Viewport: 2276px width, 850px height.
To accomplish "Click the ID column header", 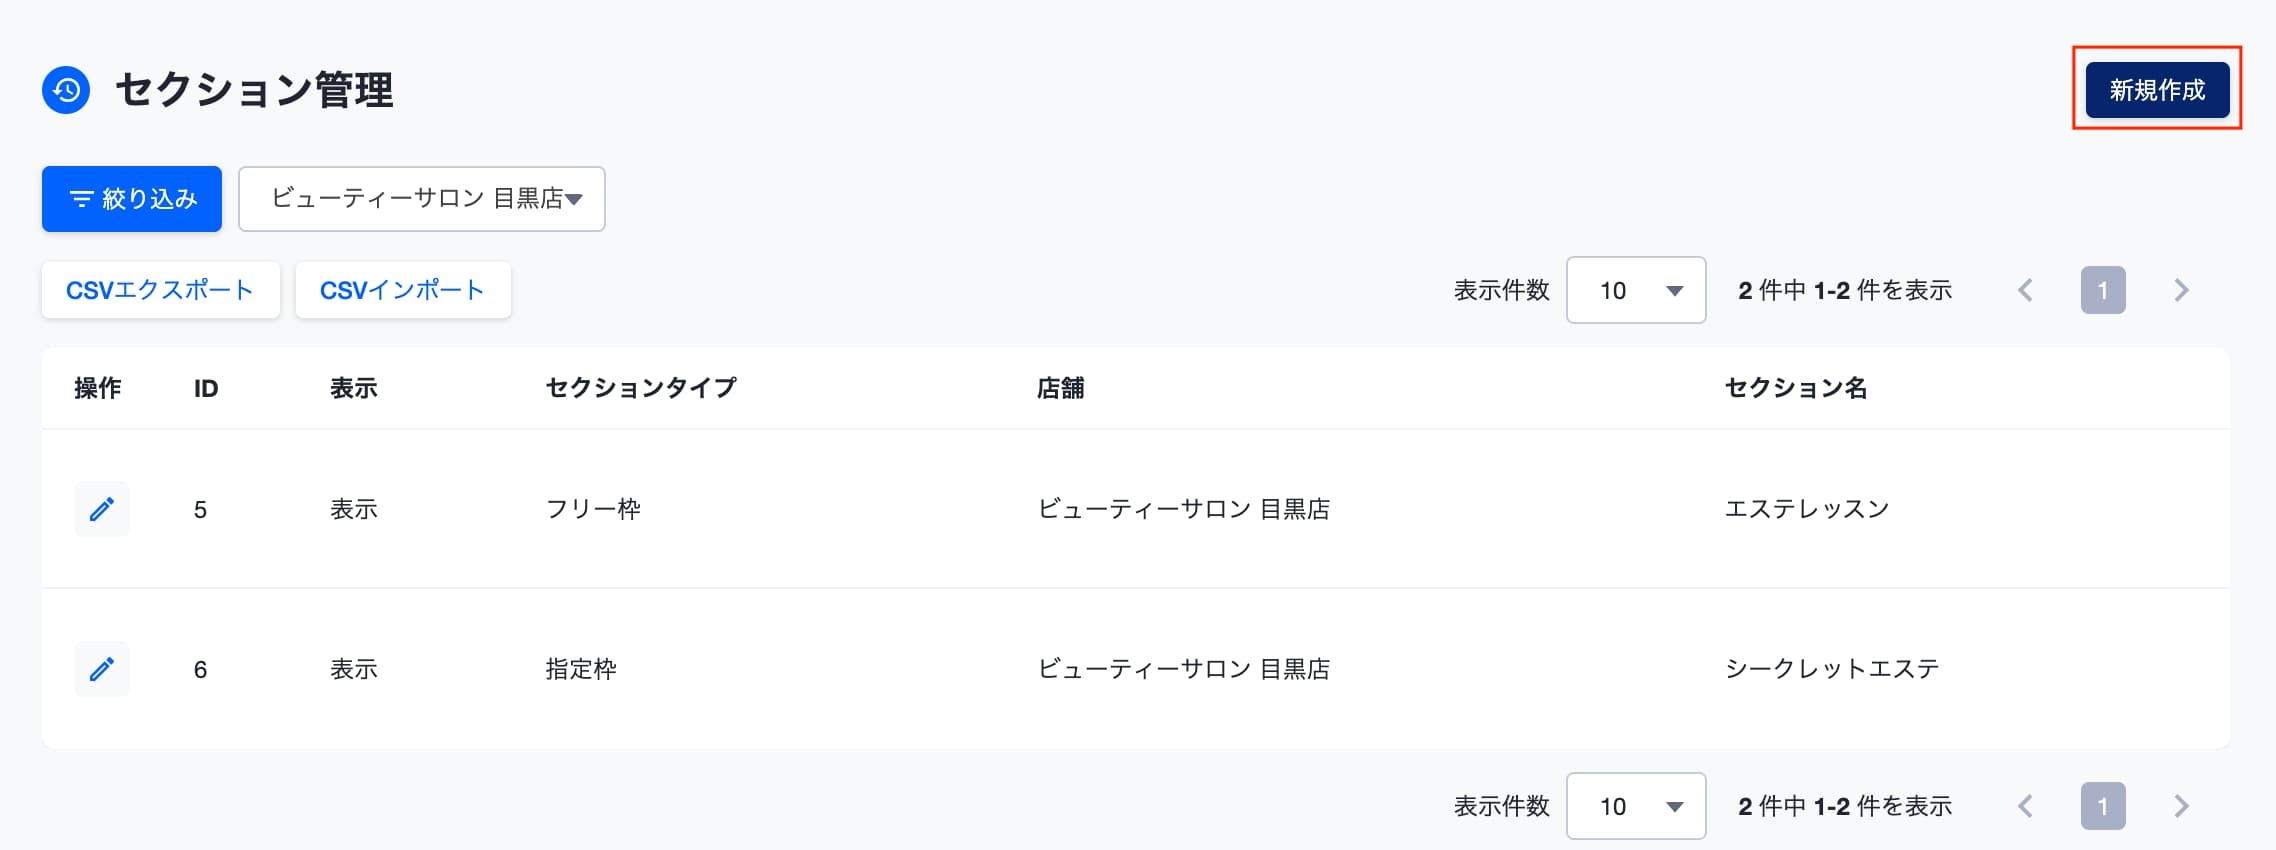I will coord(206,388).
